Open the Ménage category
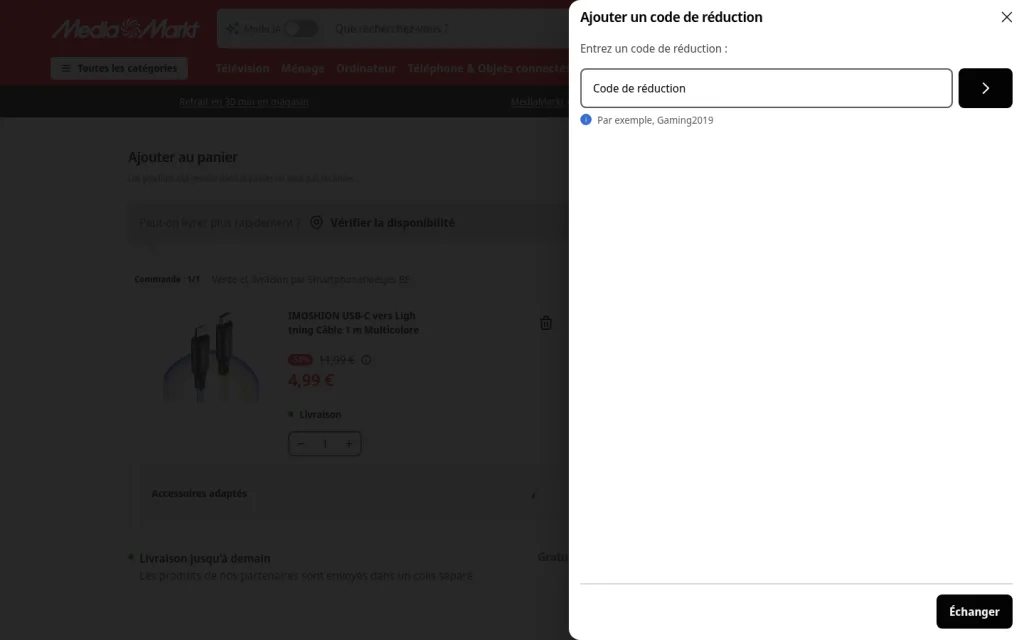Screen dimensions: 1024x640 (x=302, y=69)
